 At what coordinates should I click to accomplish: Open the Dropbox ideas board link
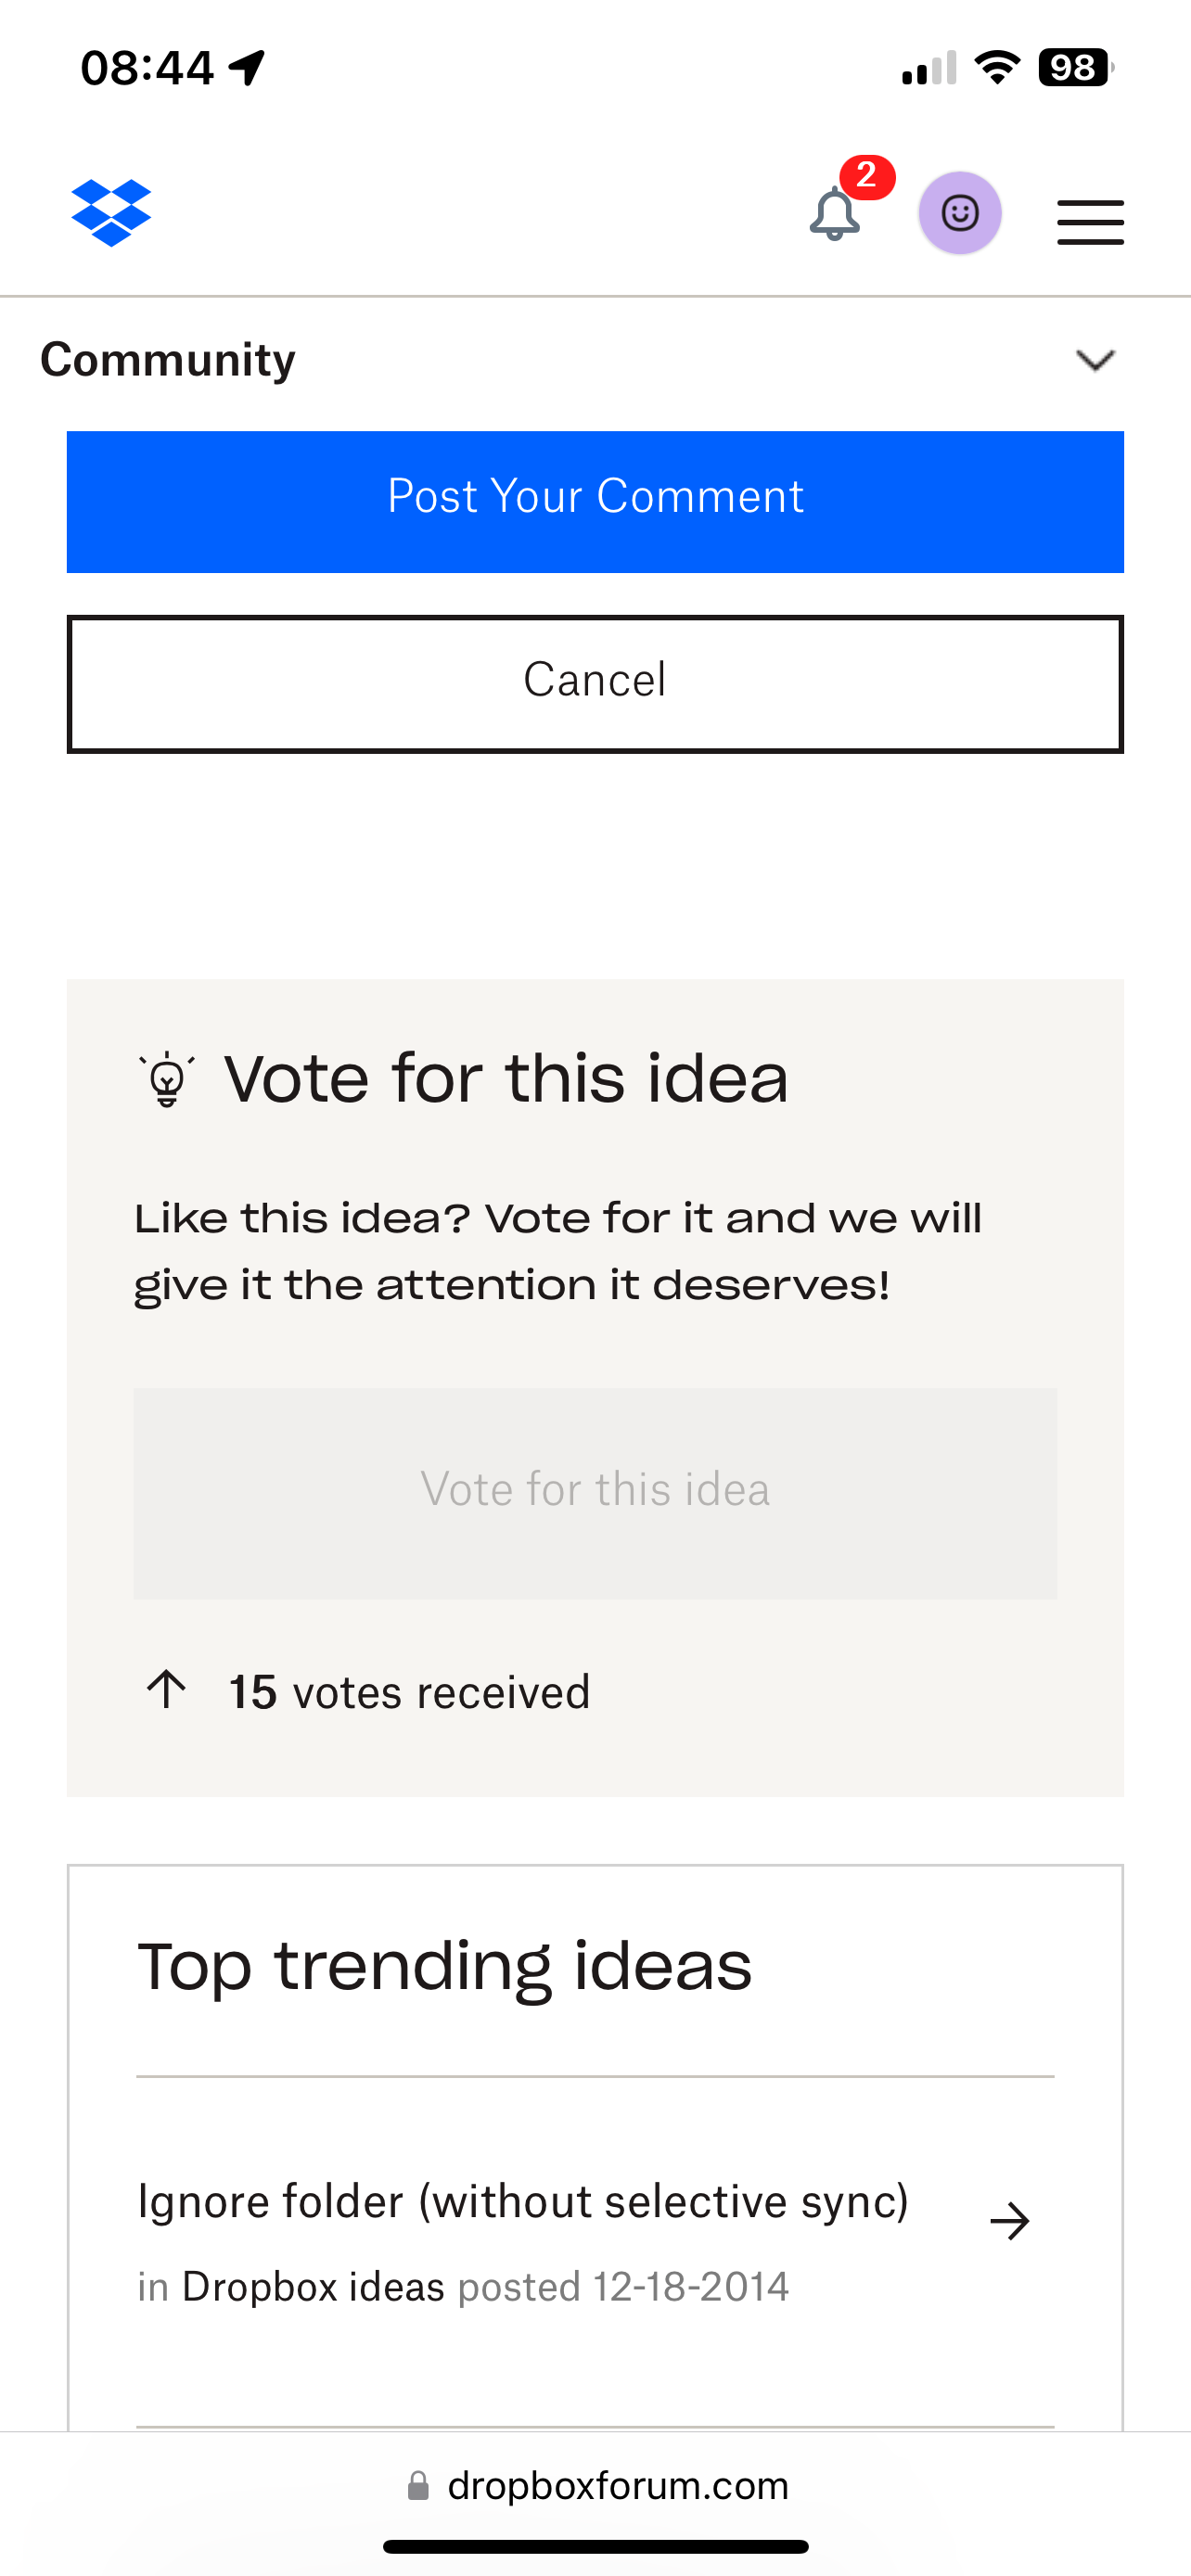pyautogui.click(x=313, y=2287)
